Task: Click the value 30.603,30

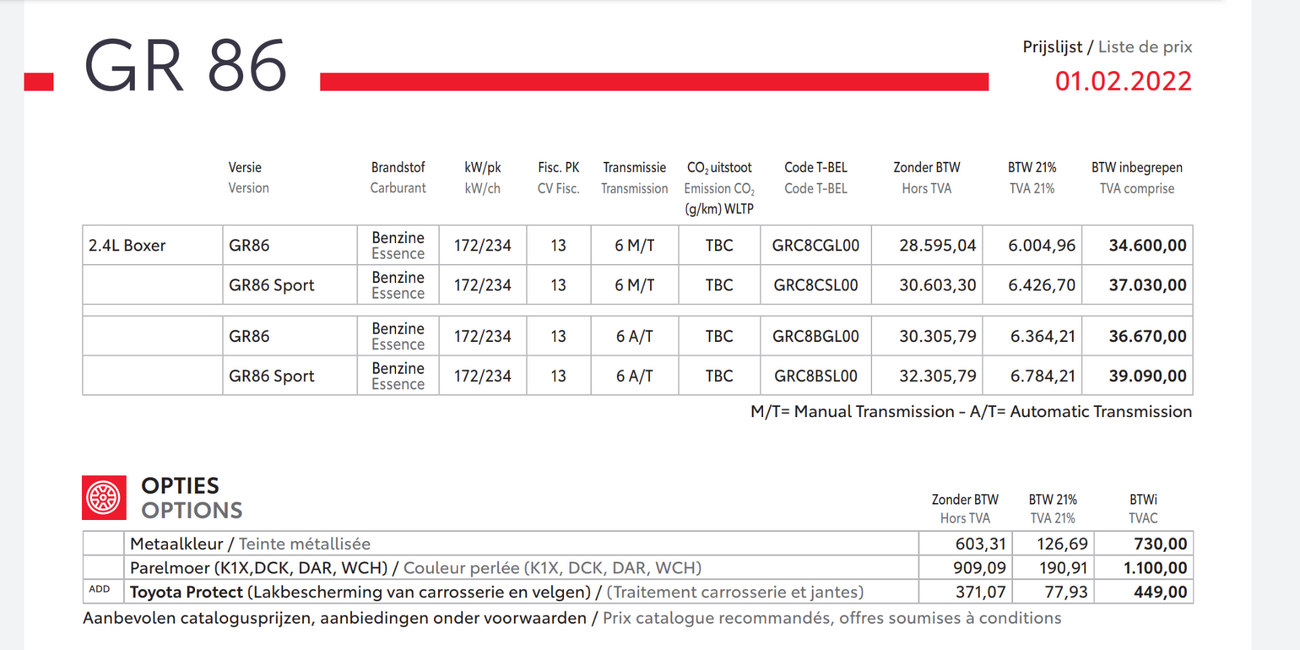Action: 937,285
